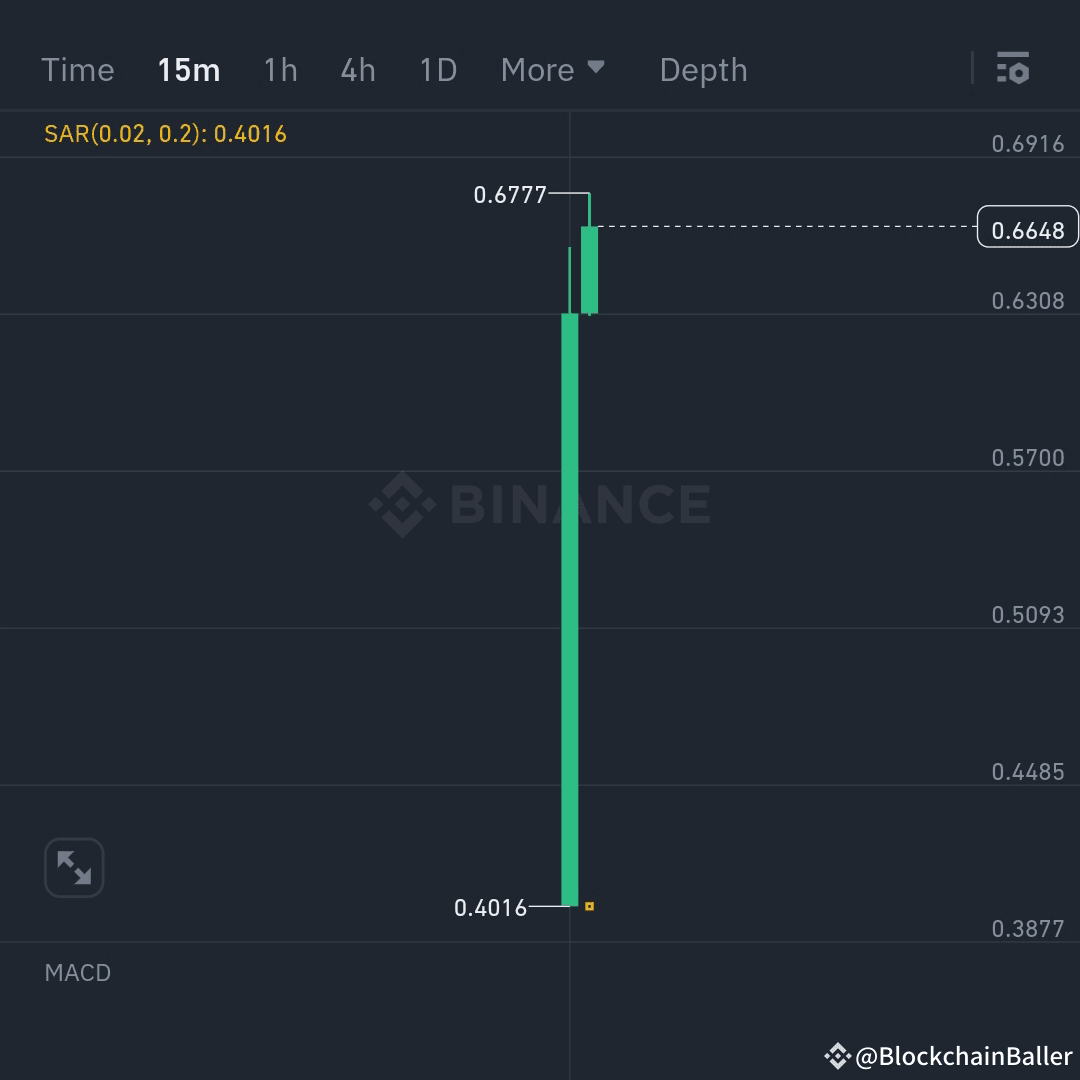Click the Time interval option
The width and height of the screenshot is (1080, 1080).
click(x=78, y=70)
